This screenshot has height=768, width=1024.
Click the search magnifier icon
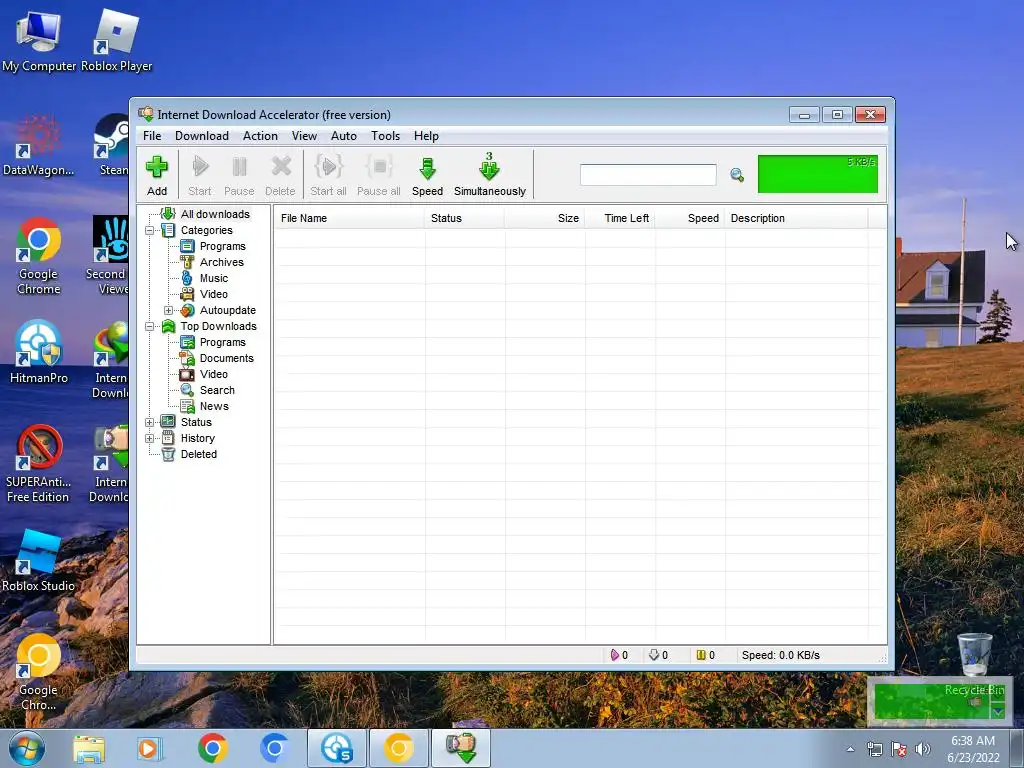pos(737,175)
